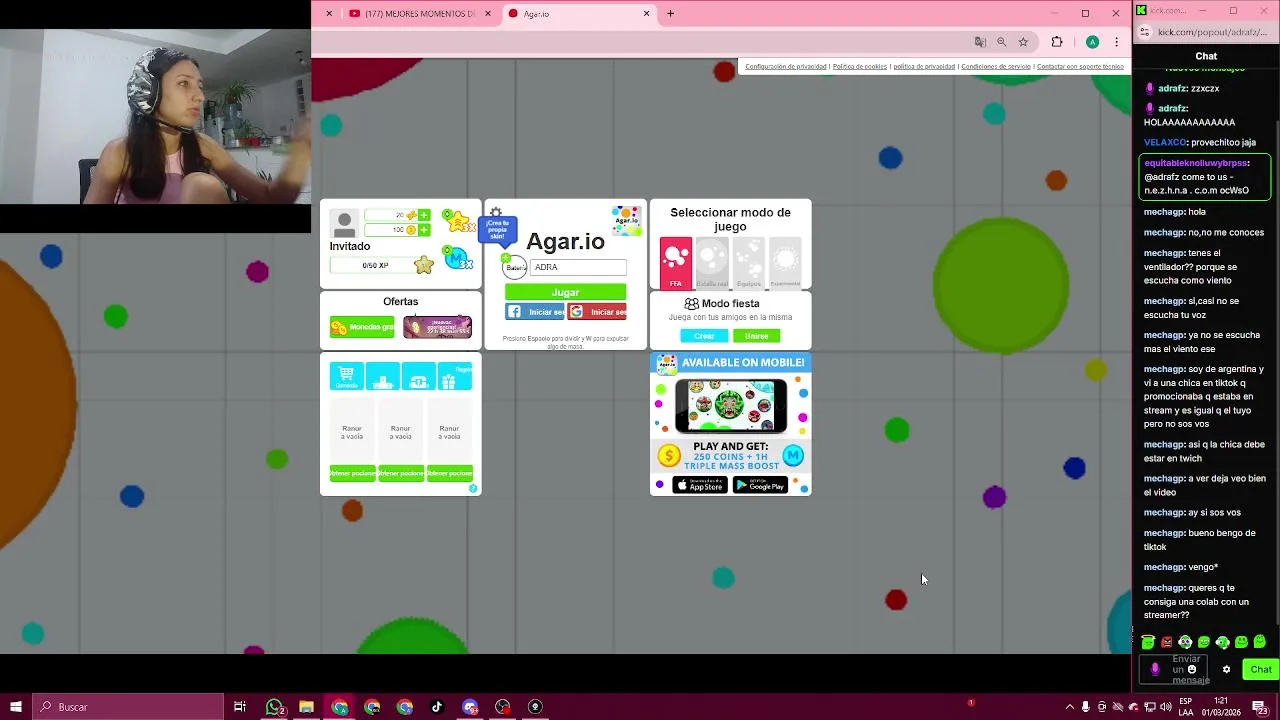Sign in with Google button
This screenshot has width=1280, height=720.
tap(597, 312)
